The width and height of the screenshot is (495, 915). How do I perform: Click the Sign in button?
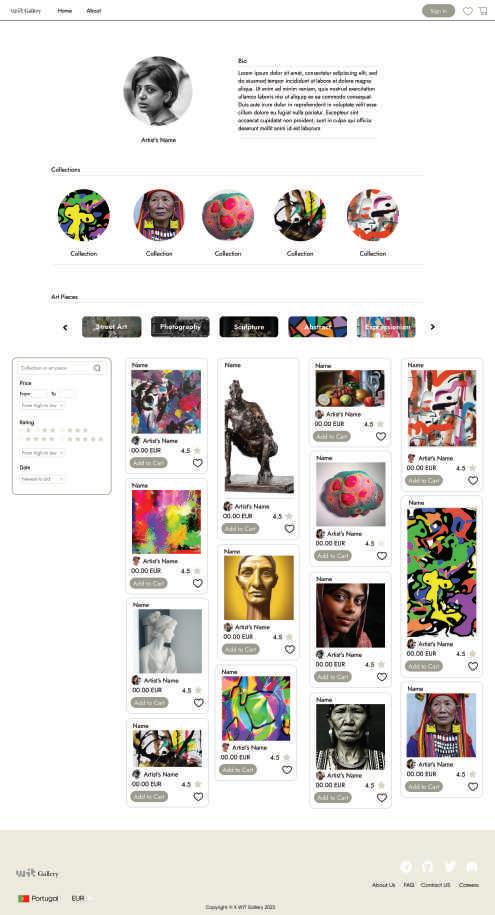point(438,11)
